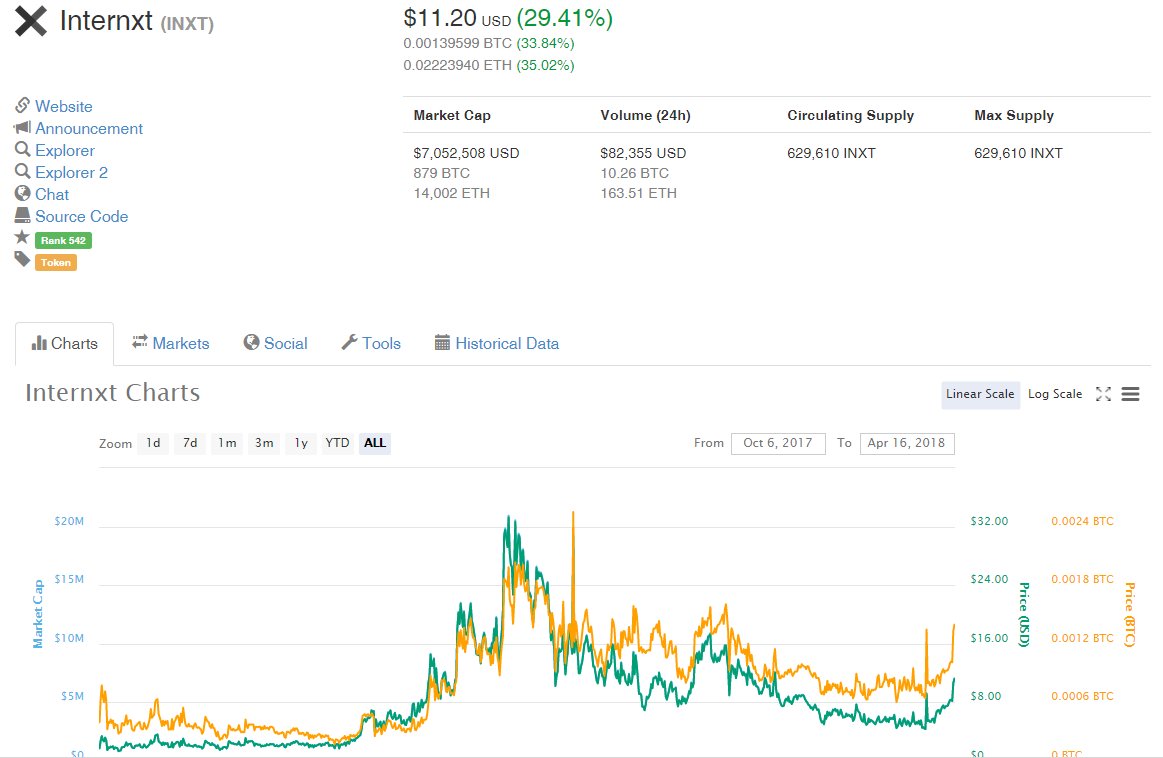The image size is (1163, 758).
Task: Expand chart to fullscreen via arrows icon
Action: click(x=1103, y=394)
